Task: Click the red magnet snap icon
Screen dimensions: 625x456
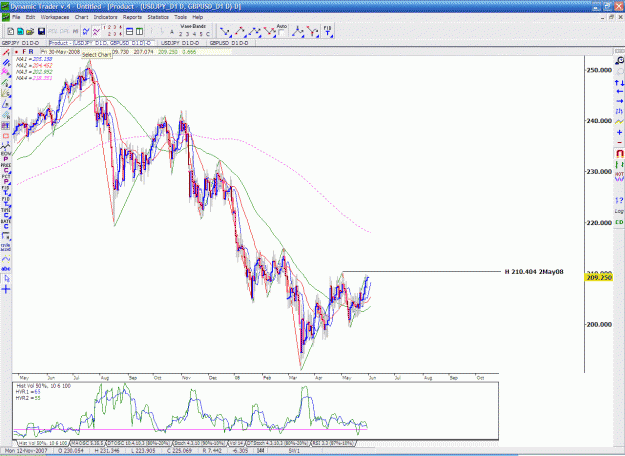Action: tap(619, 153)
